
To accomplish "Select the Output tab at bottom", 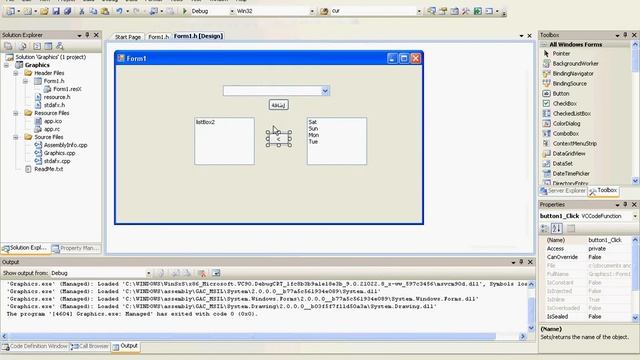I will [125, 346].
